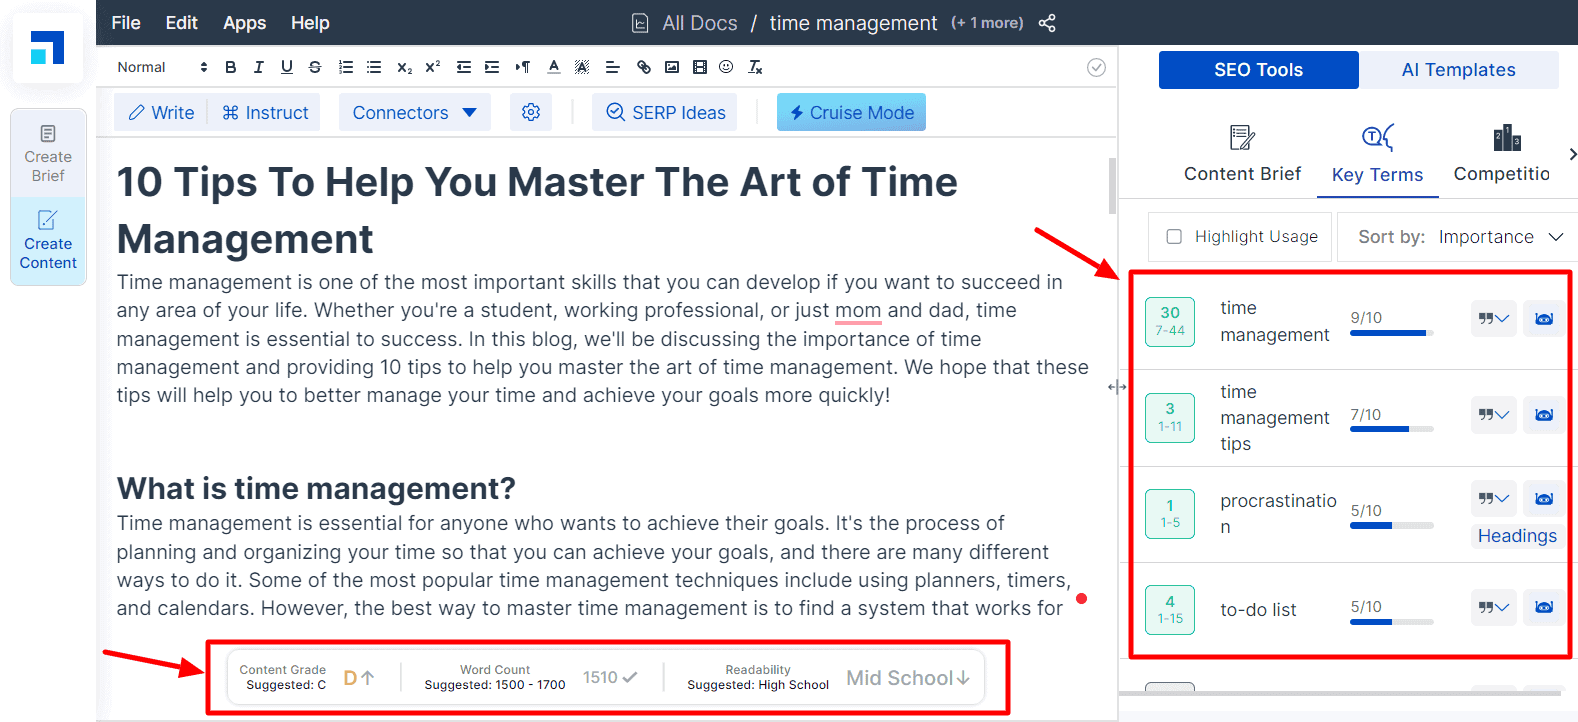This screenshot has height=722, width=1578.
Task: Decrease paragraph indent
Action: click(464, 67)
